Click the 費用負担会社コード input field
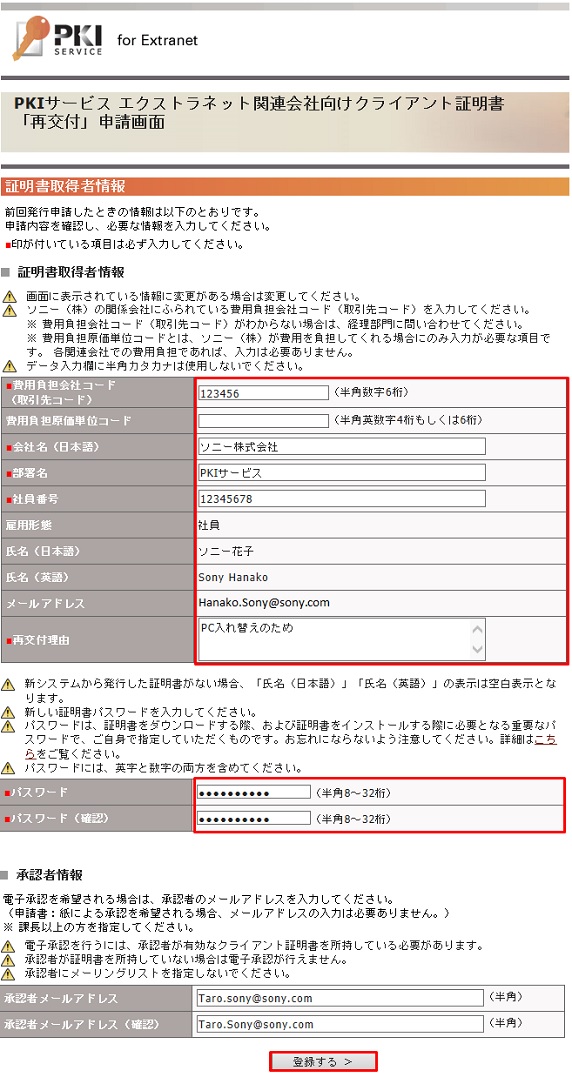572x1077 pixels. (263, 393)
